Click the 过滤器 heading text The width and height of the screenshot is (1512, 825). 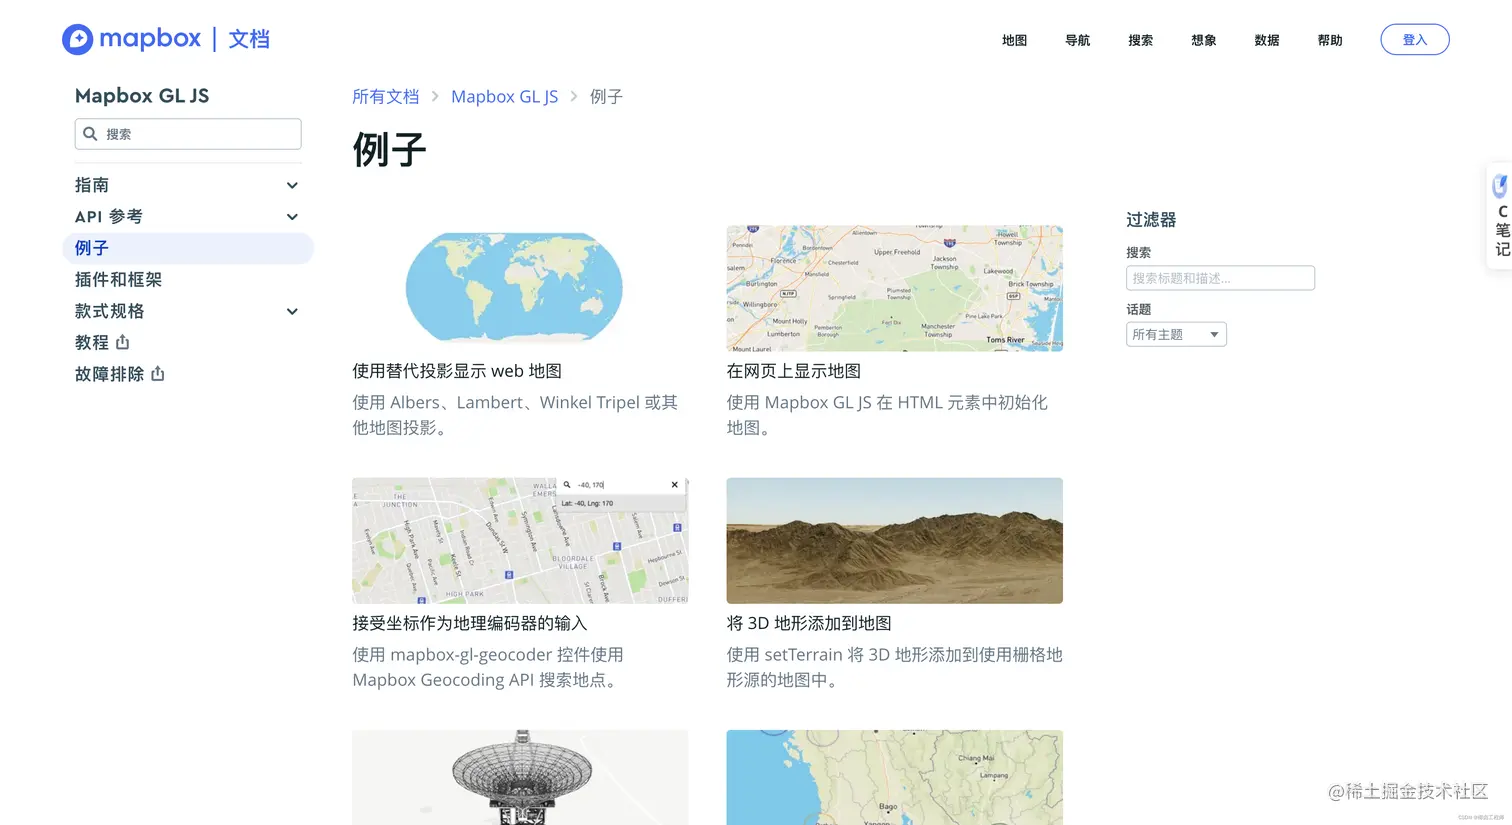point(1151,220)
